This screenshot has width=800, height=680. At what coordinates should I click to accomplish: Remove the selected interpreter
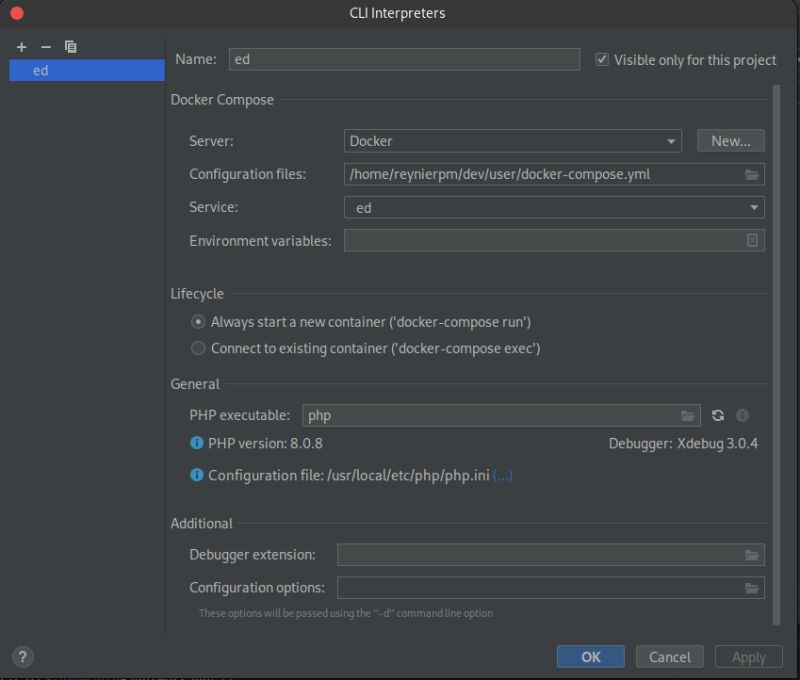(x=45, y=46)
